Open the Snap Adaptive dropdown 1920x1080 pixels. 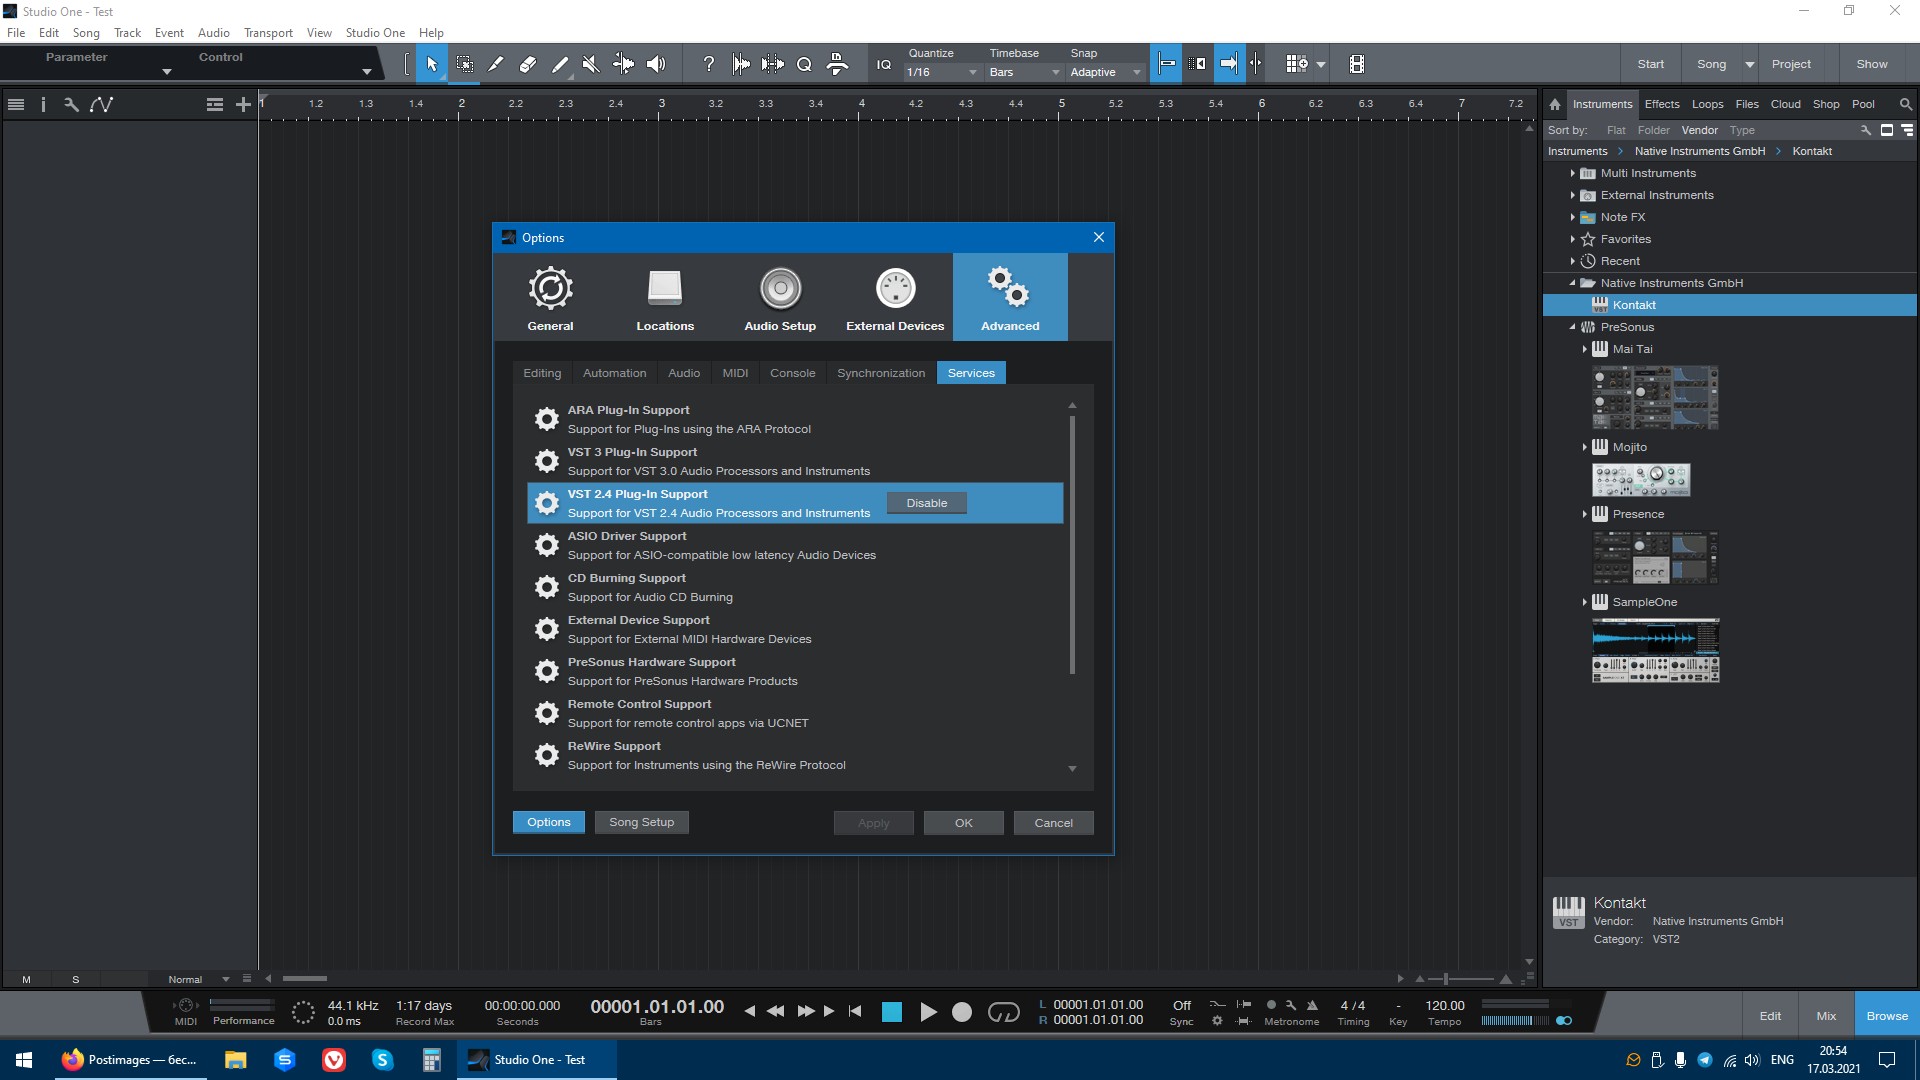[1104, 72]
